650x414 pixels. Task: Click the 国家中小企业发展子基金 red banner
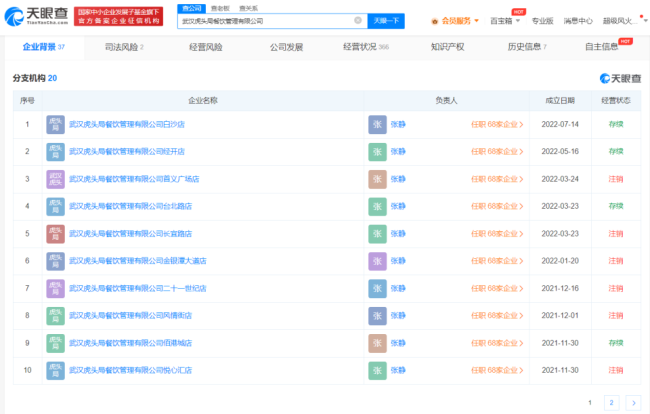[x=119, y=16]
